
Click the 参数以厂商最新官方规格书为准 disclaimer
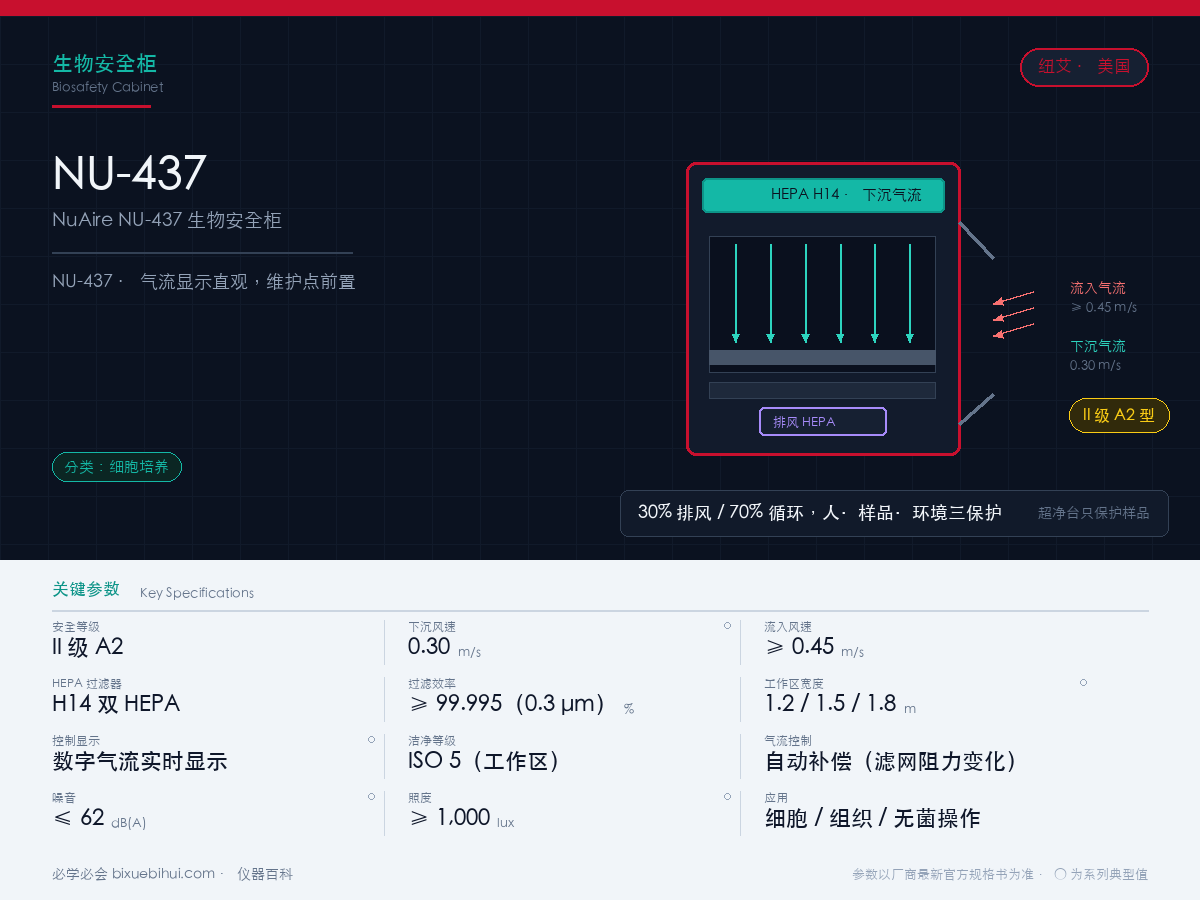[943, 874]
